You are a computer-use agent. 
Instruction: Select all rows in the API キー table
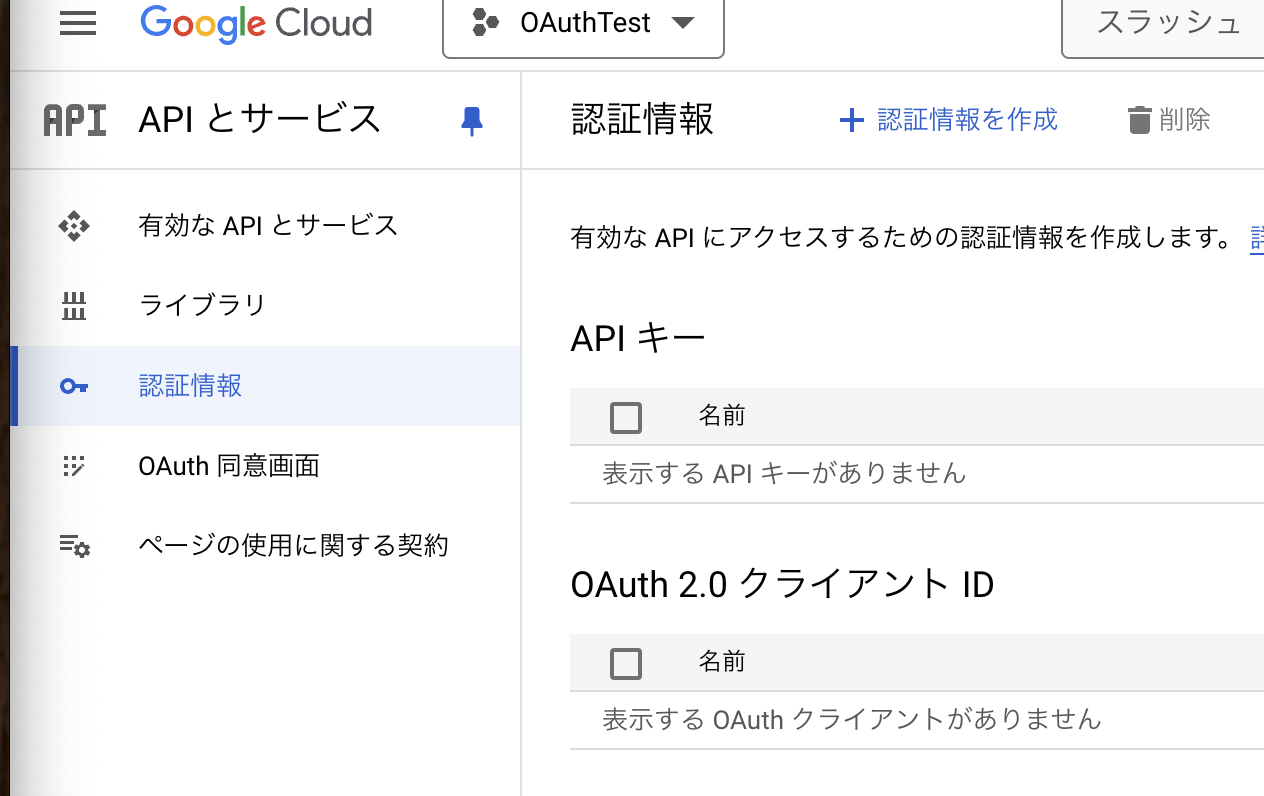coord(625,417)
